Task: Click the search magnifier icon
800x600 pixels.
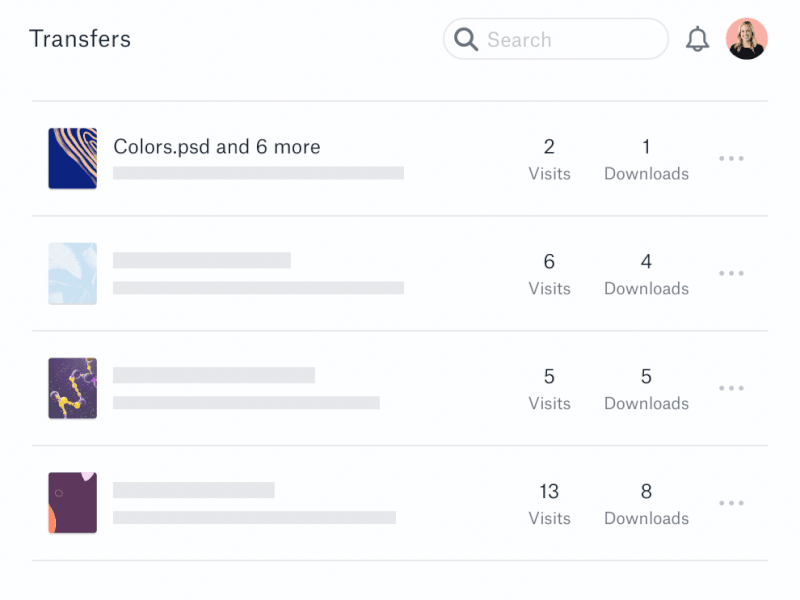Action: (466, 39)
